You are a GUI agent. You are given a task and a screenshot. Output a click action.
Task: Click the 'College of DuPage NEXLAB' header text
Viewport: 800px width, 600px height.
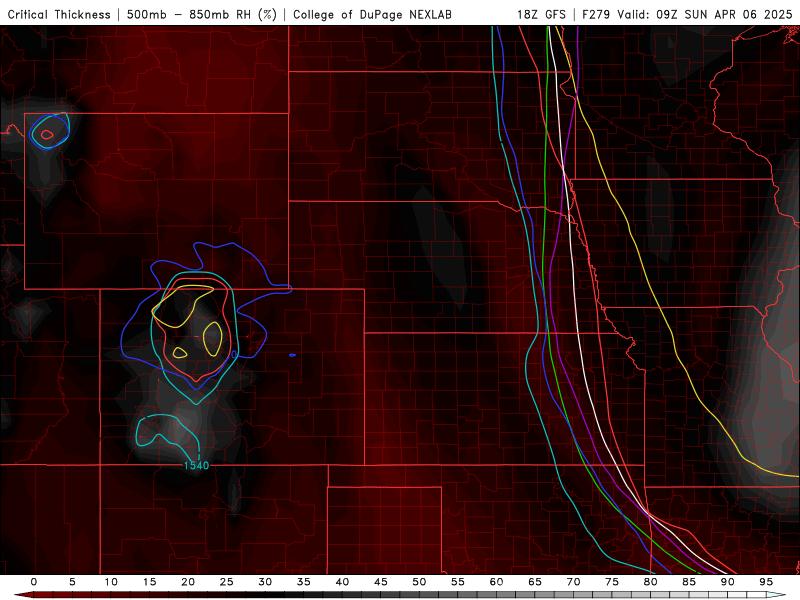coord(372,14)
